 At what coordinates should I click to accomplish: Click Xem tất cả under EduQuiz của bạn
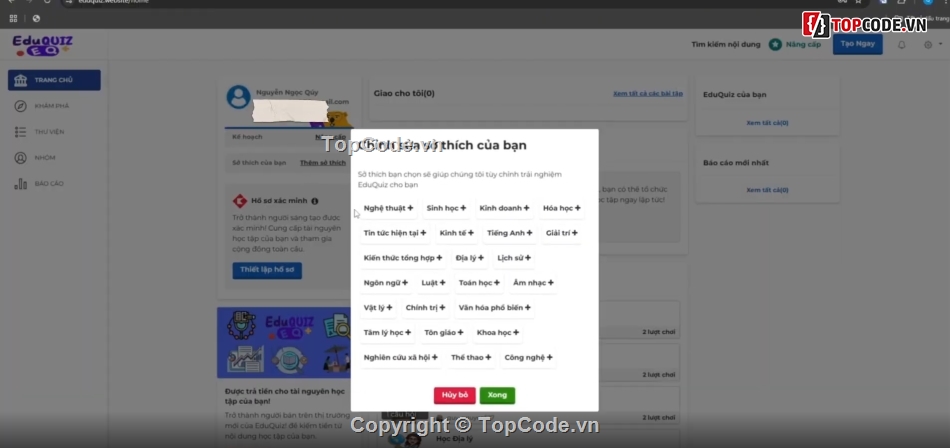coord(768,123)
